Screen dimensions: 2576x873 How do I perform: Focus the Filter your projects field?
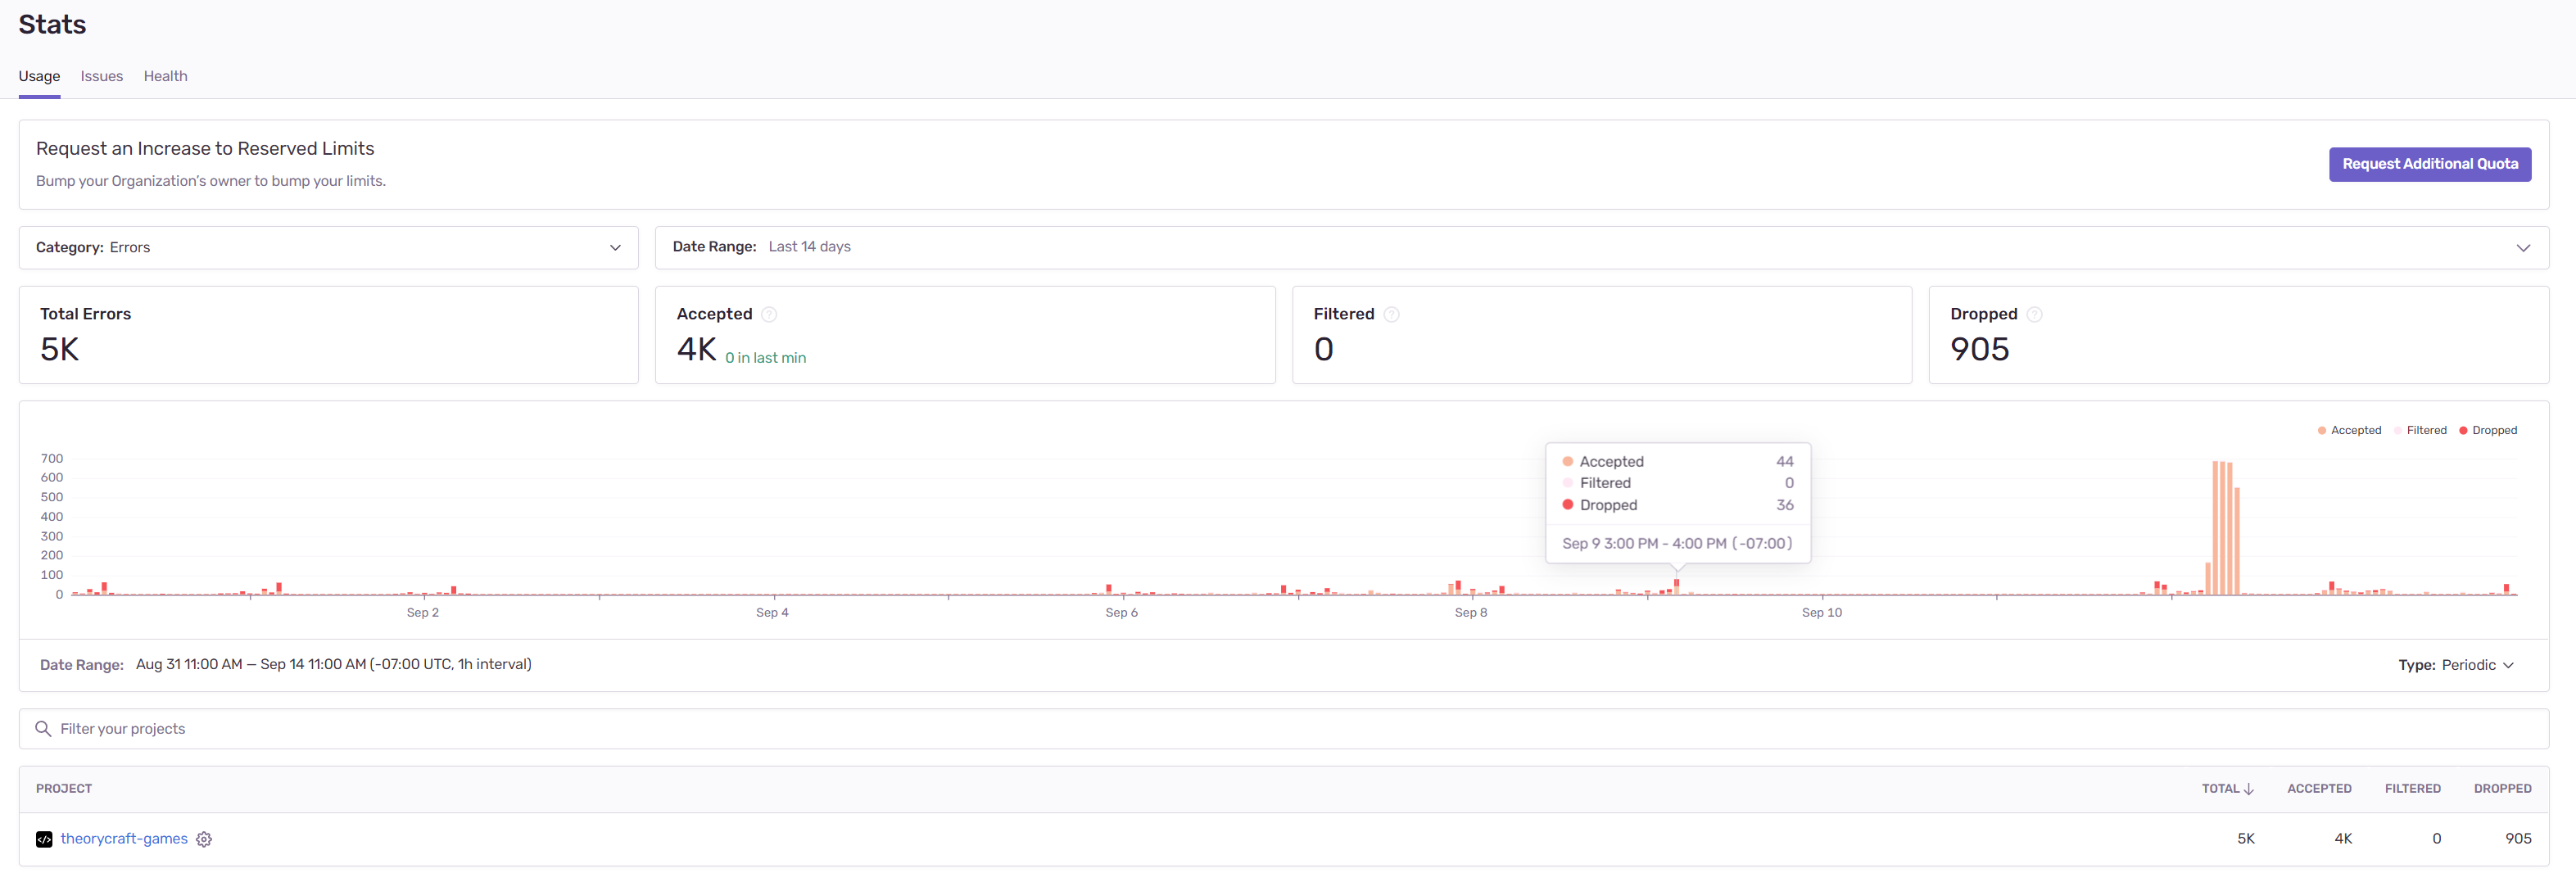[x=1284, y=729]
